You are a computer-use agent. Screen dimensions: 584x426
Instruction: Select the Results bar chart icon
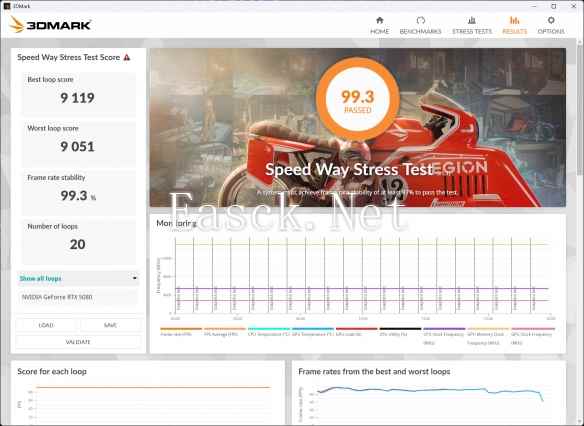tap(514, 20)
